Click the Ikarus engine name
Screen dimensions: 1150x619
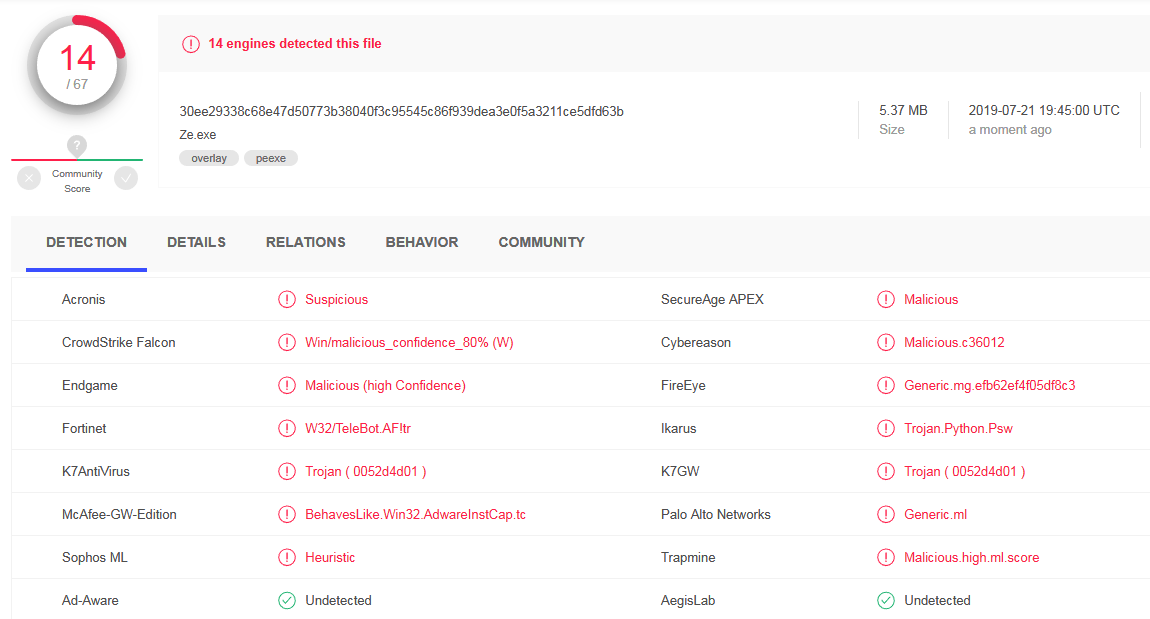[x=678, y=428]
